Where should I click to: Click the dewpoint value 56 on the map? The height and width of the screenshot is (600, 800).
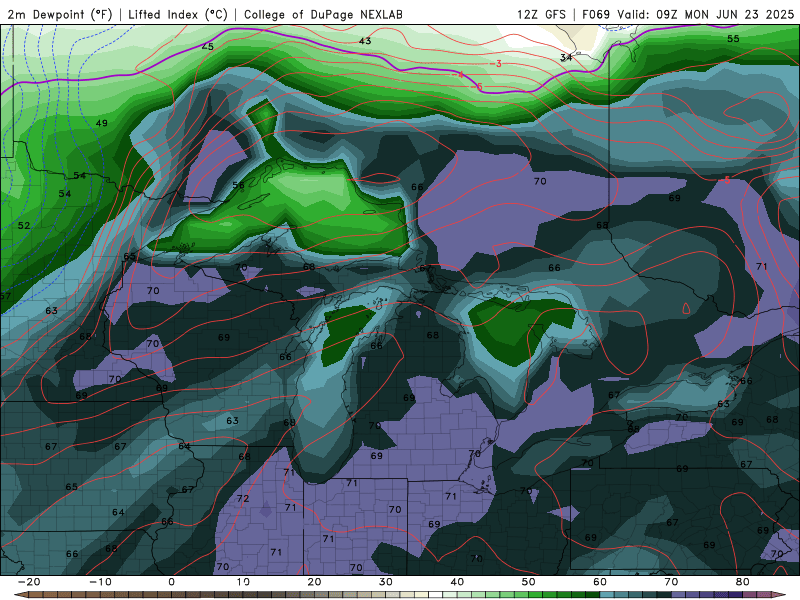click(238, 185)
